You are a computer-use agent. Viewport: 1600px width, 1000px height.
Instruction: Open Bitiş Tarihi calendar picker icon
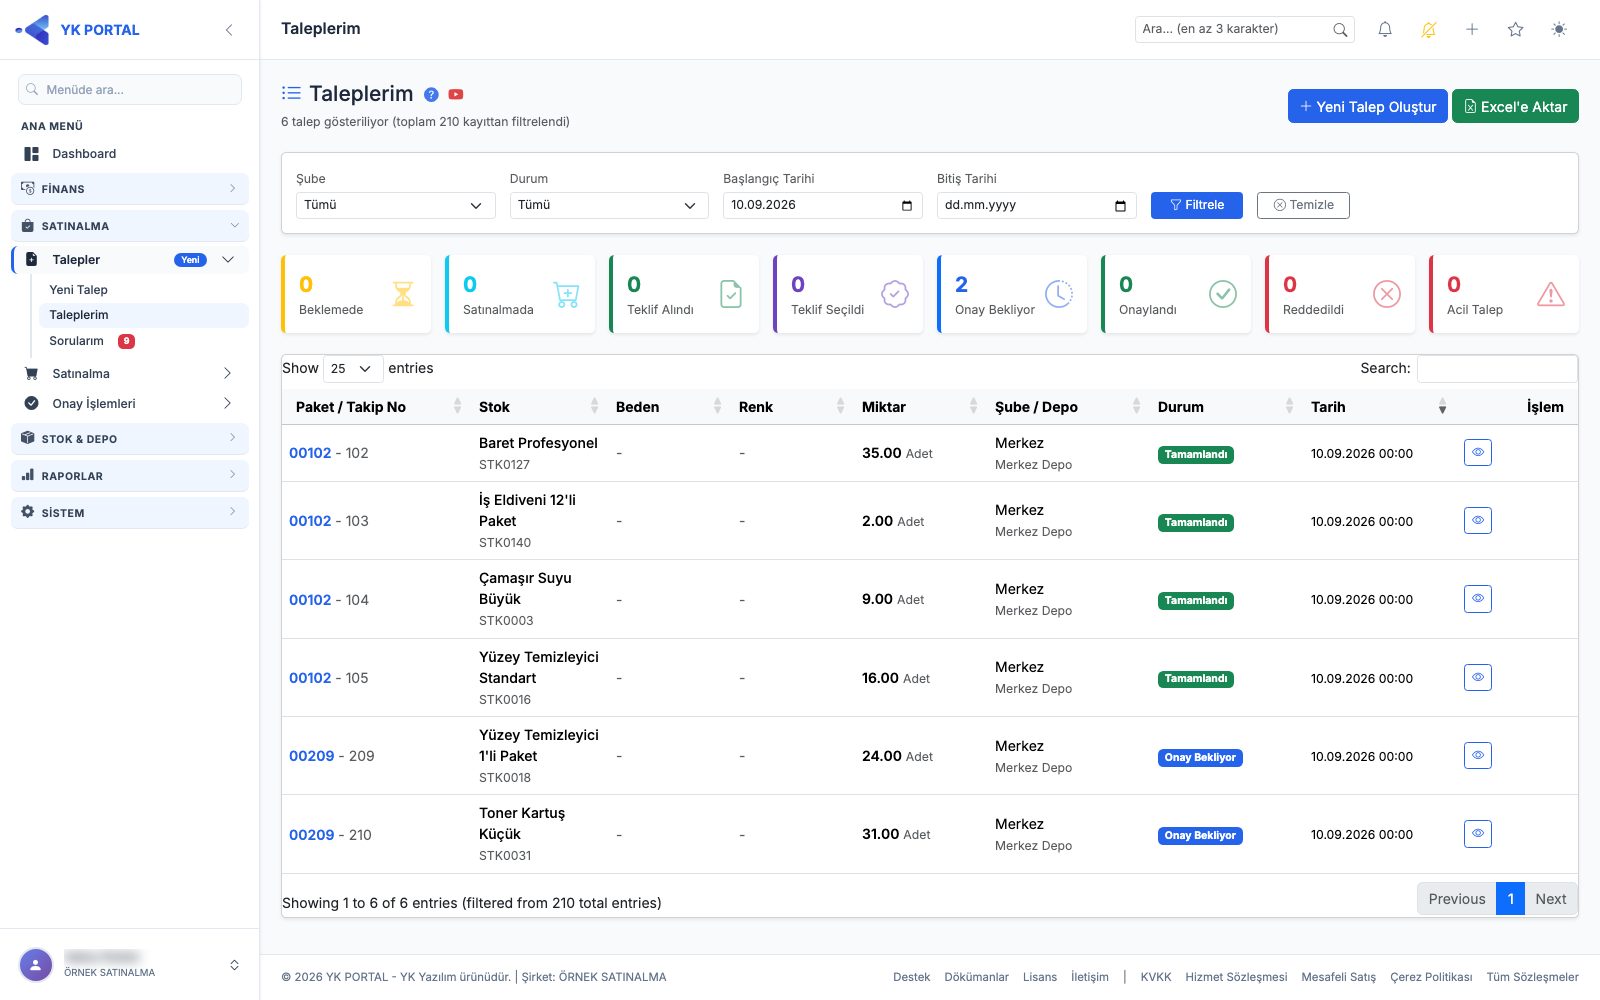[x=1120, y=206]
